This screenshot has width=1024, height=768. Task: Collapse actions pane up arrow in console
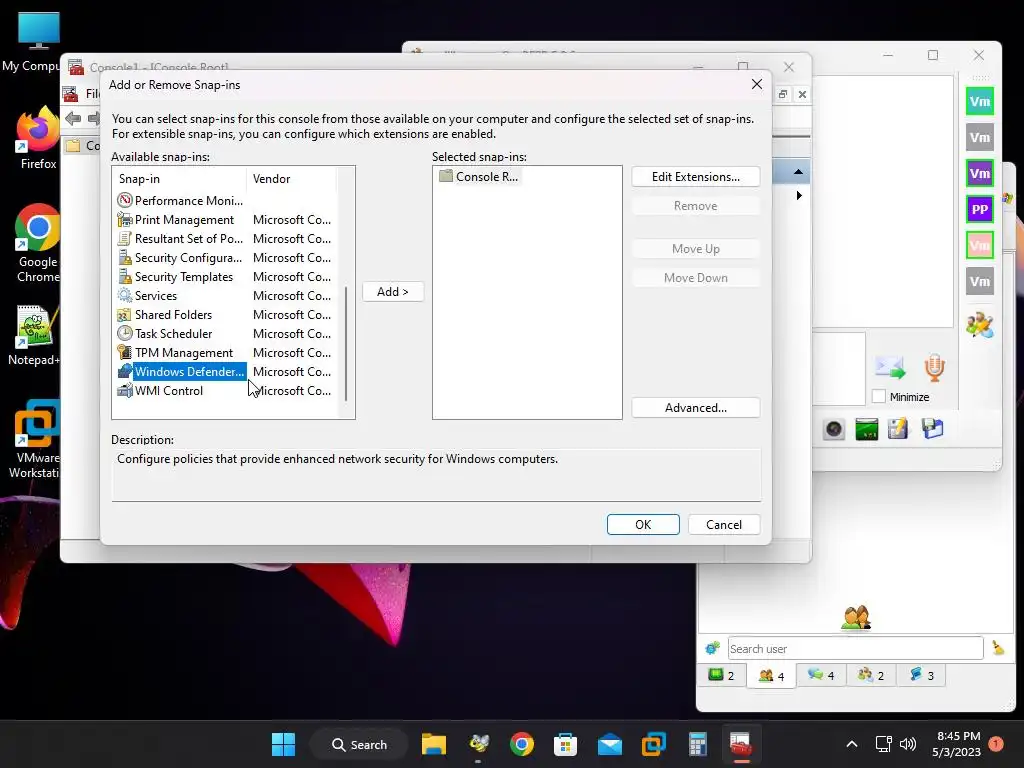click(798, 172)
